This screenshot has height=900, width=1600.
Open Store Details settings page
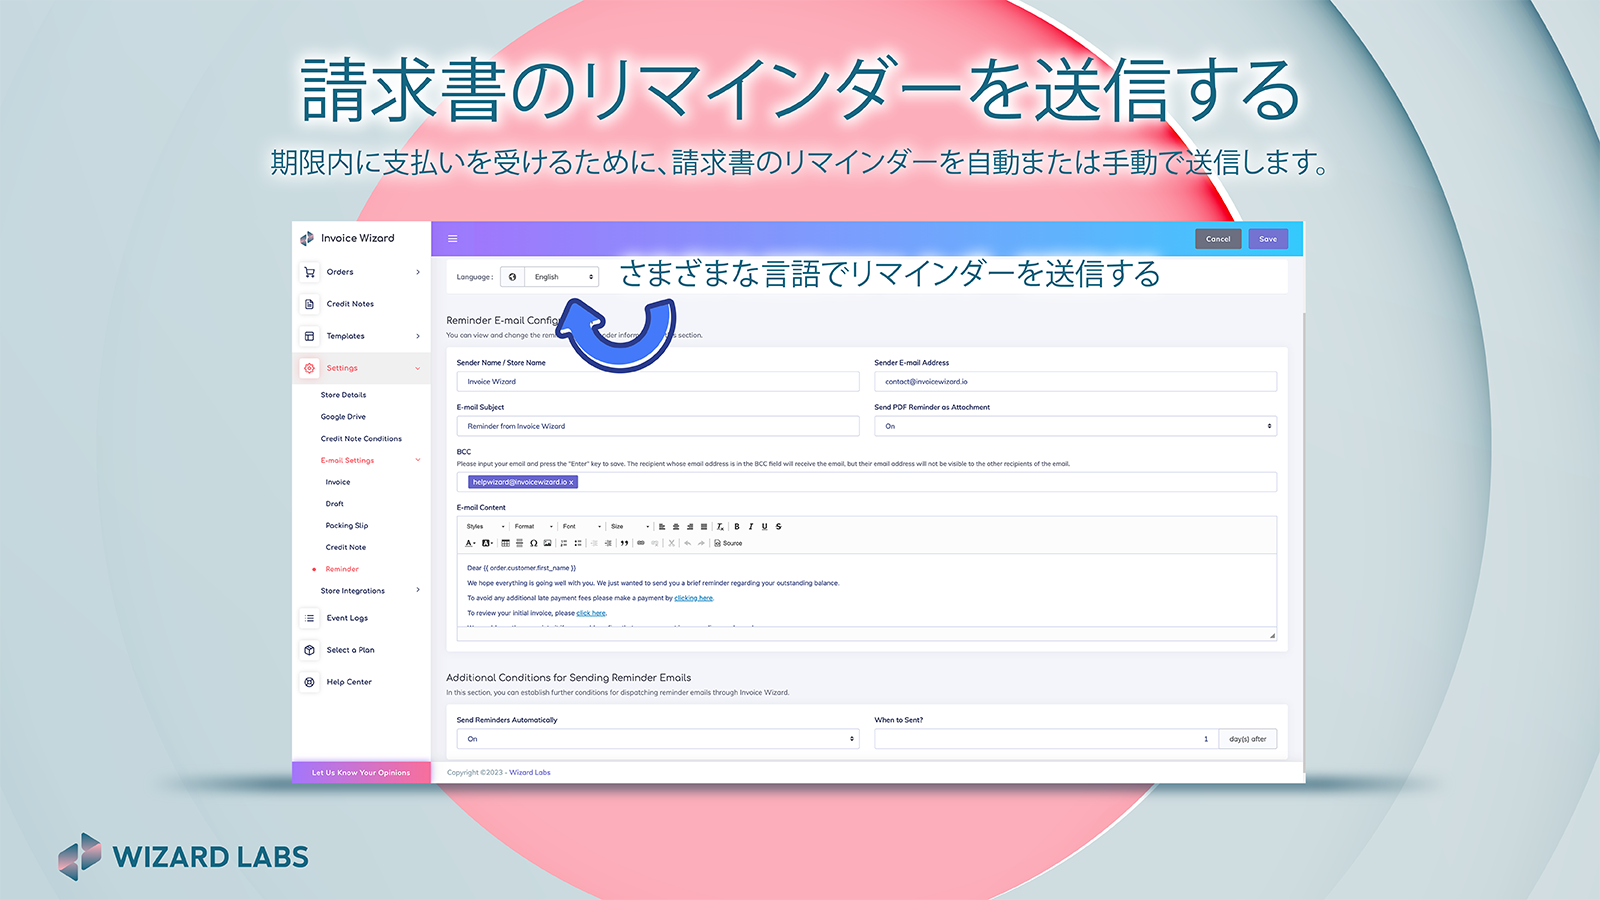click(343, 395)
